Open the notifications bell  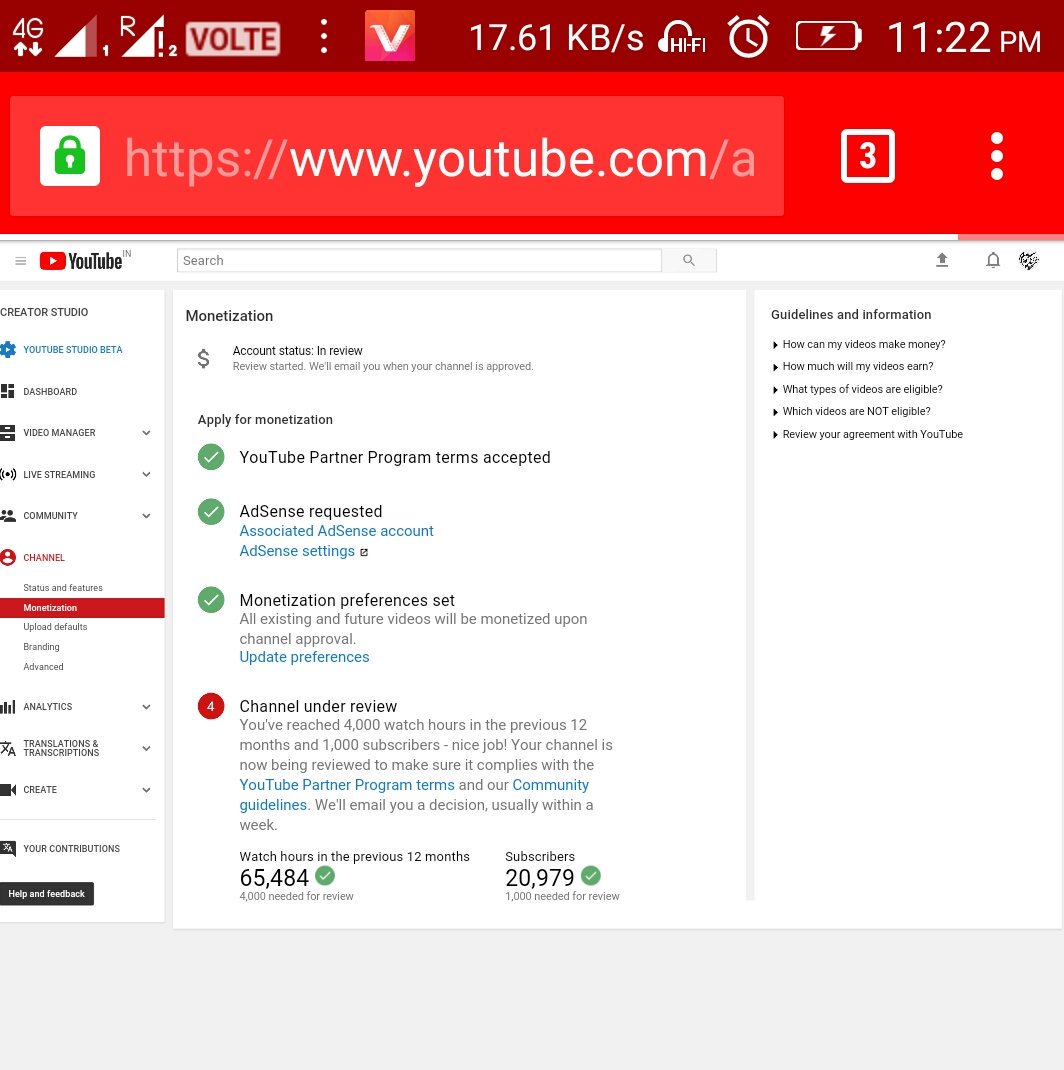click(x=993, y=260)
